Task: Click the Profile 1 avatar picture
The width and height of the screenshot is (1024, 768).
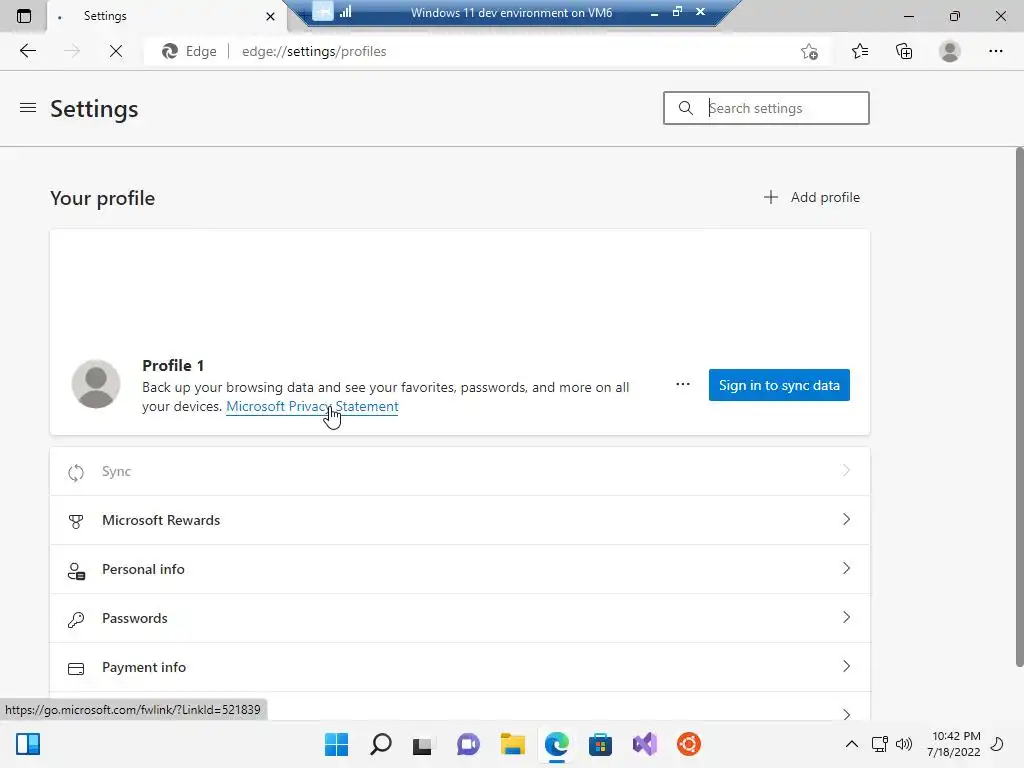Action: pos(96,384)
